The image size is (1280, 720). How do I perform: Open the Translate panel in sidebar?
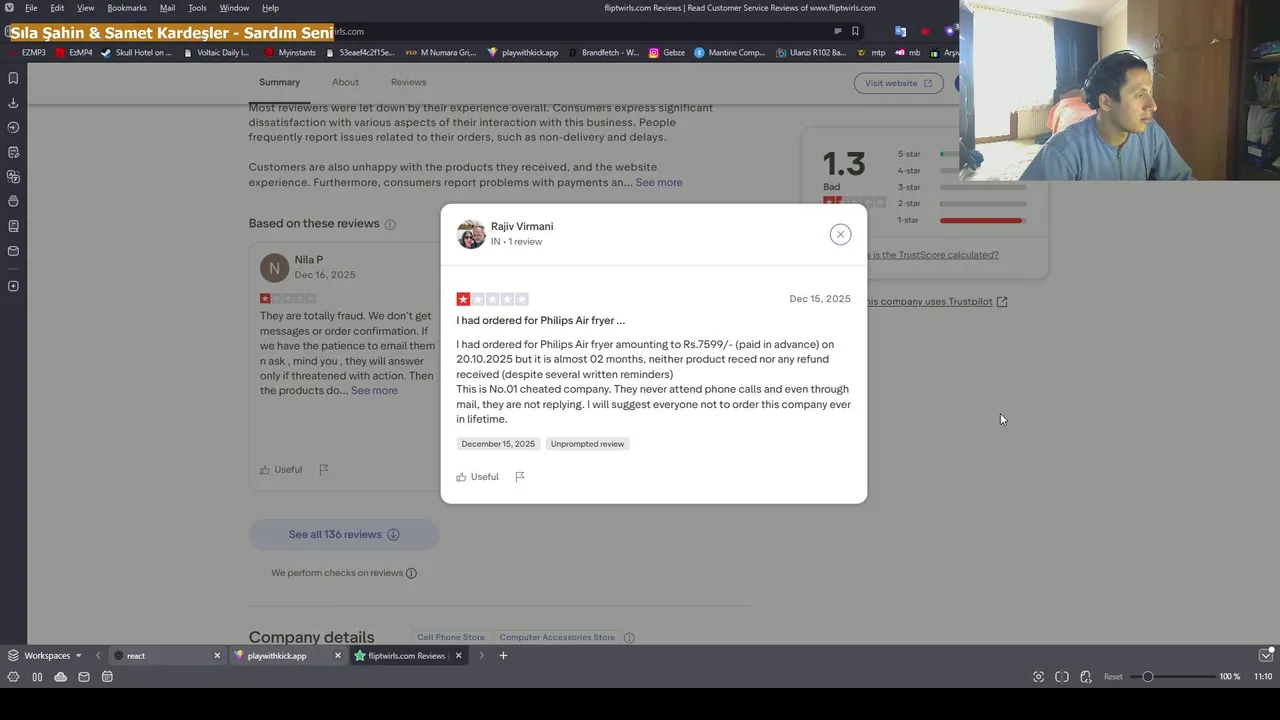click(13, 177)
